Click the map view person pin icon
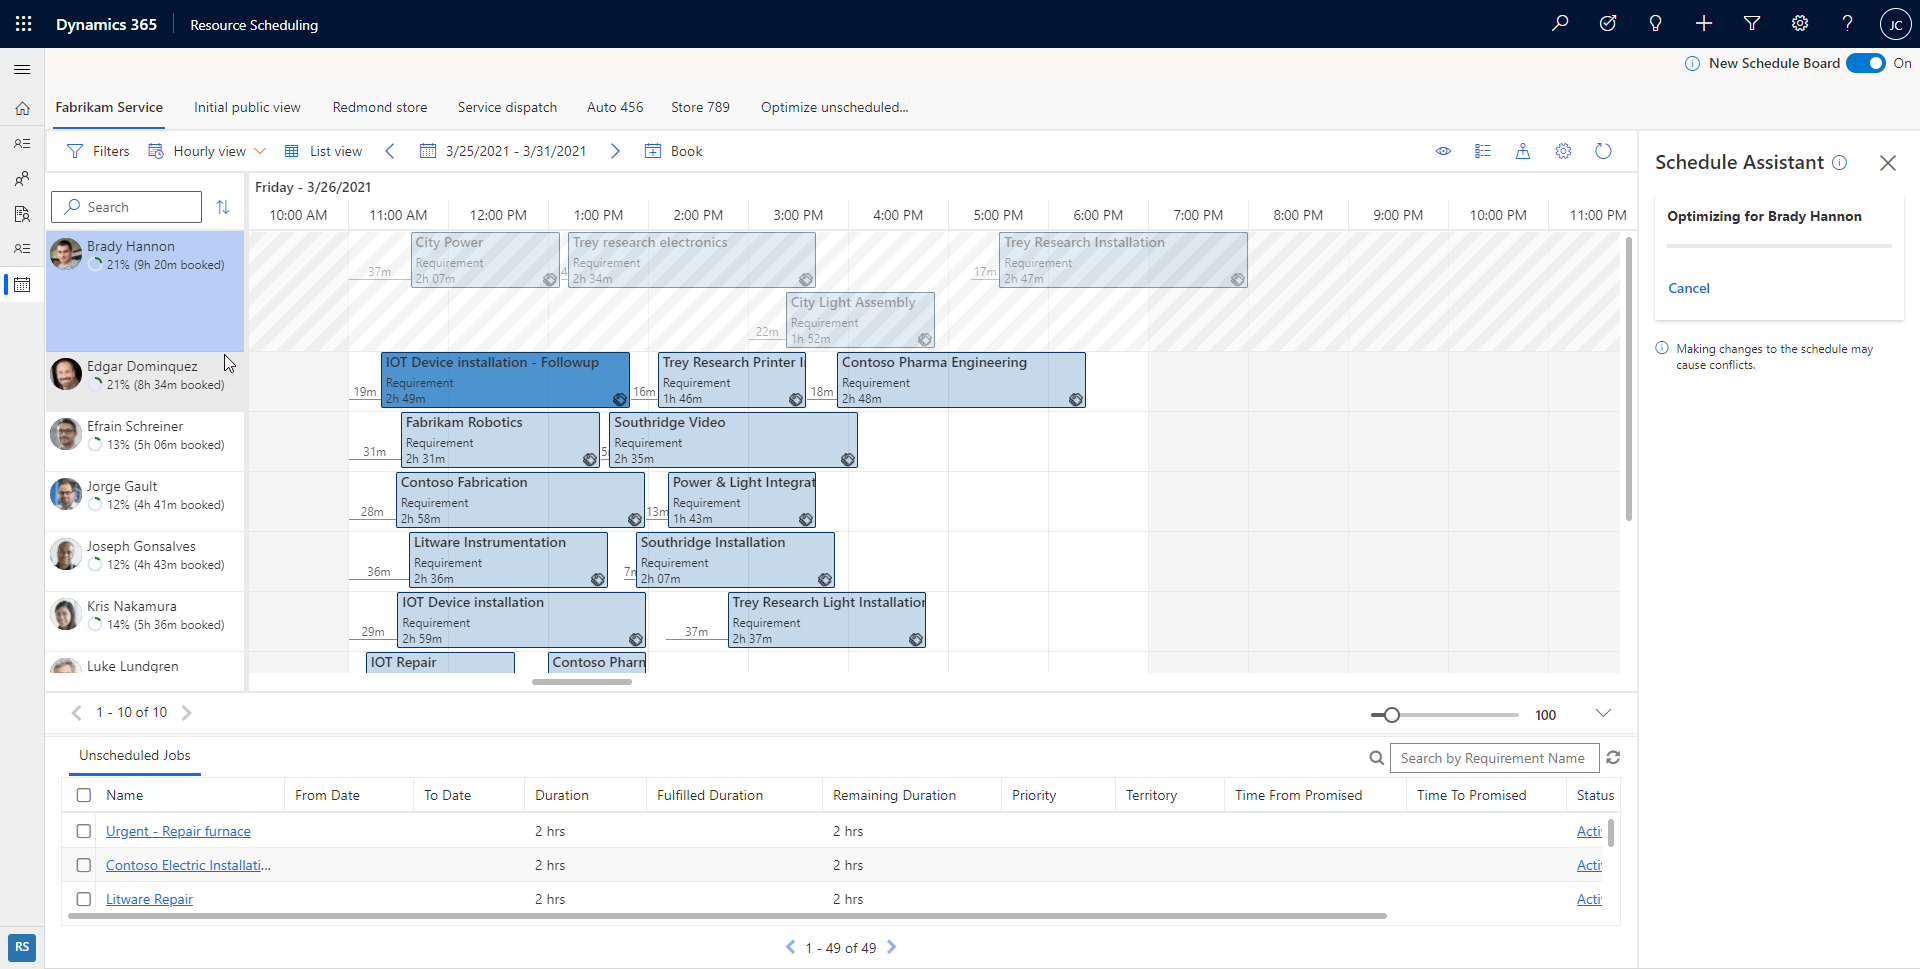The image size is (1920, 969). [x=1523, y=151]
